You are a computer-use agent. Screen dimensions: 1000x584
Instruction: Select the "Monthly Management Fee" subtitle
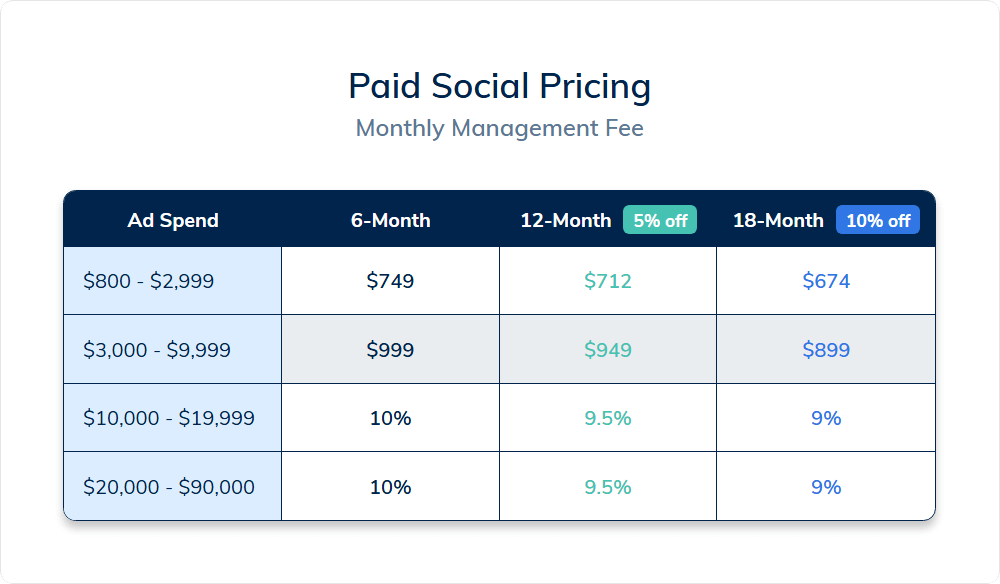click(499, 128)
